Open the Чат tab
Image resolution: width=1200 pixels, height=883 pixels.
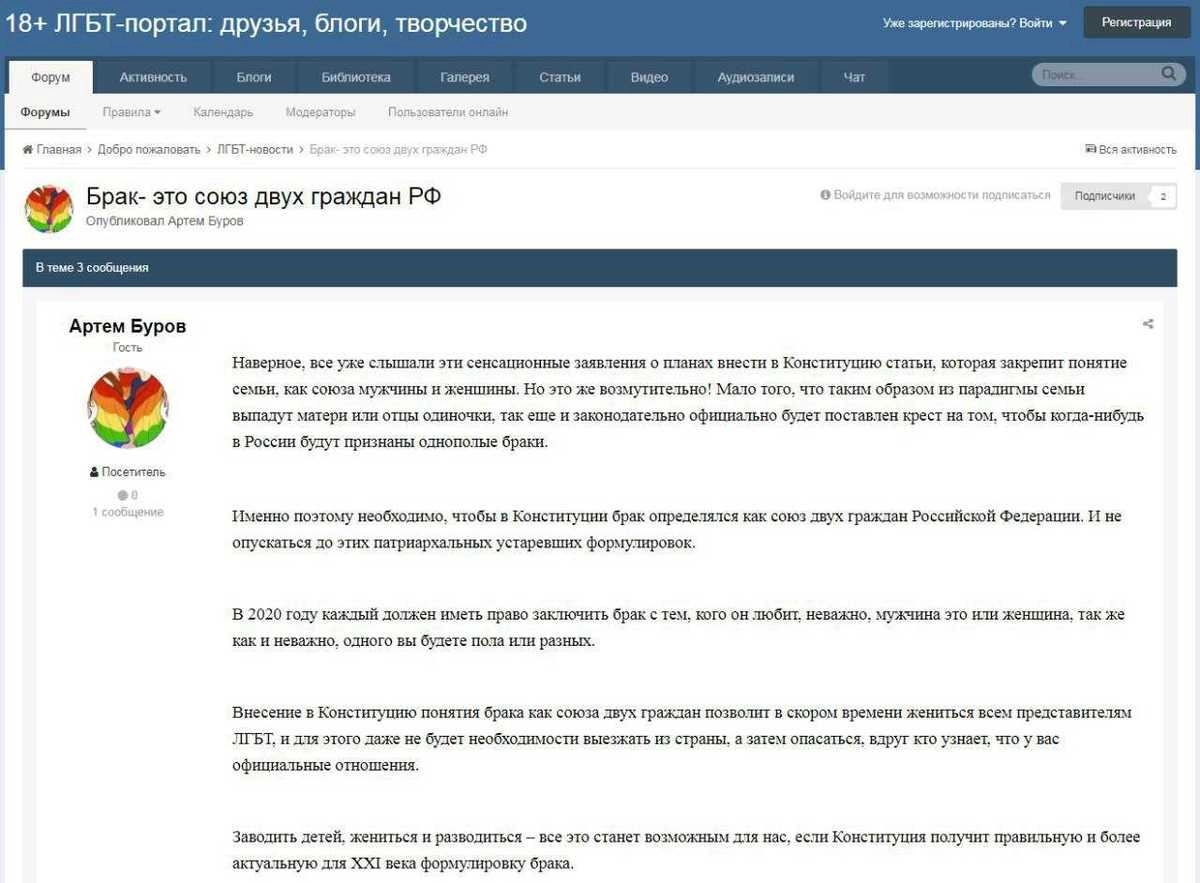pyautogui.click(x=854, y=77)
